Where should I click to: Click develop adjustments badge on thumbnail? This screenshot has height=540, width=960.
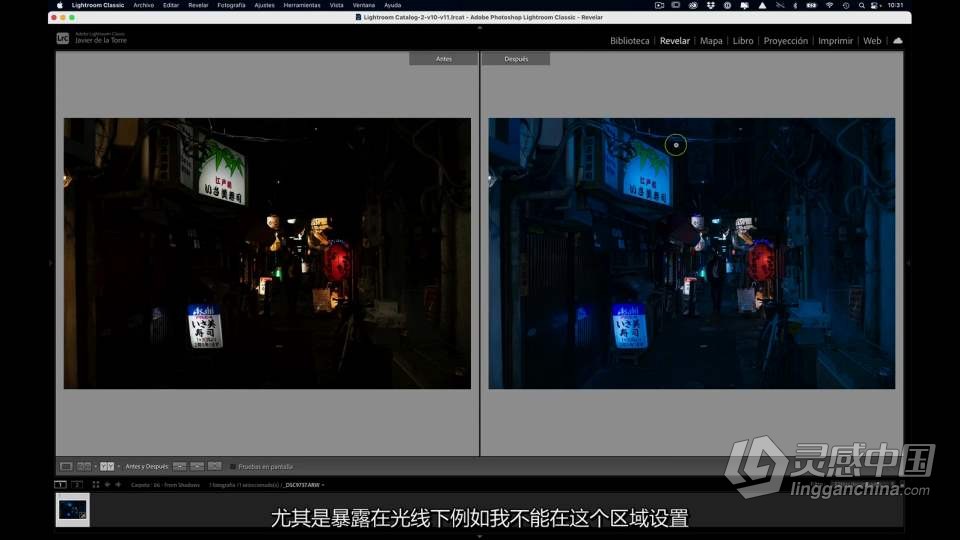pyautogui.click(x=83, y=516)
